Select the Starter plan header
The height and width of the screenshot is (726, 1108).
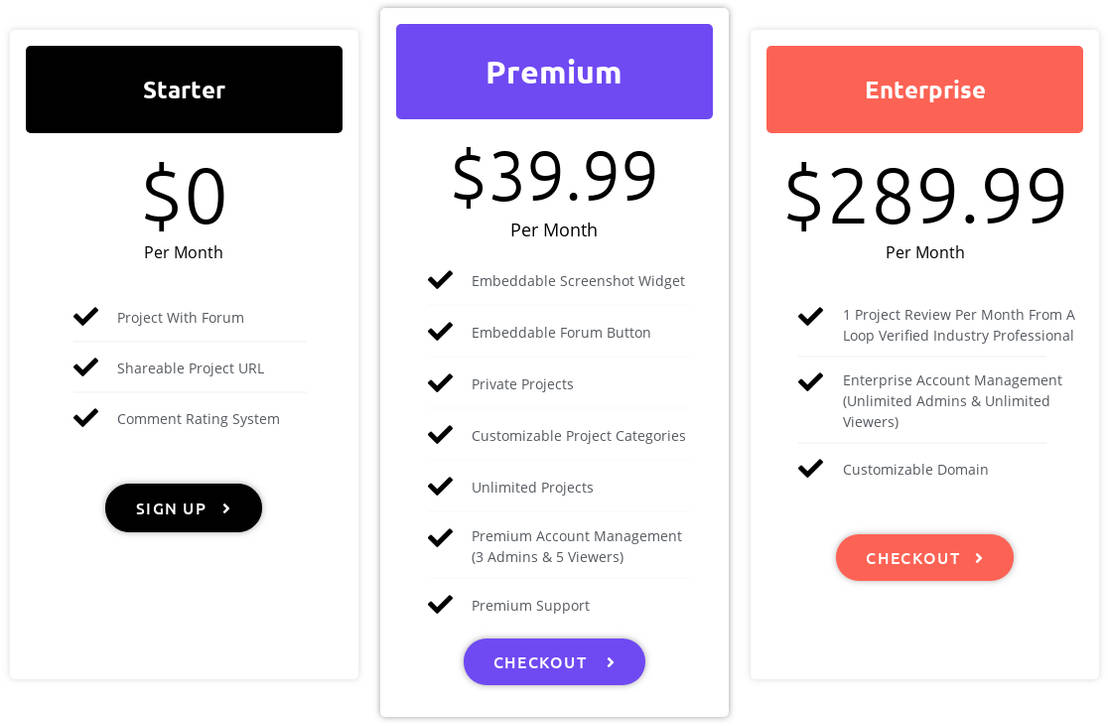(184, 89)
